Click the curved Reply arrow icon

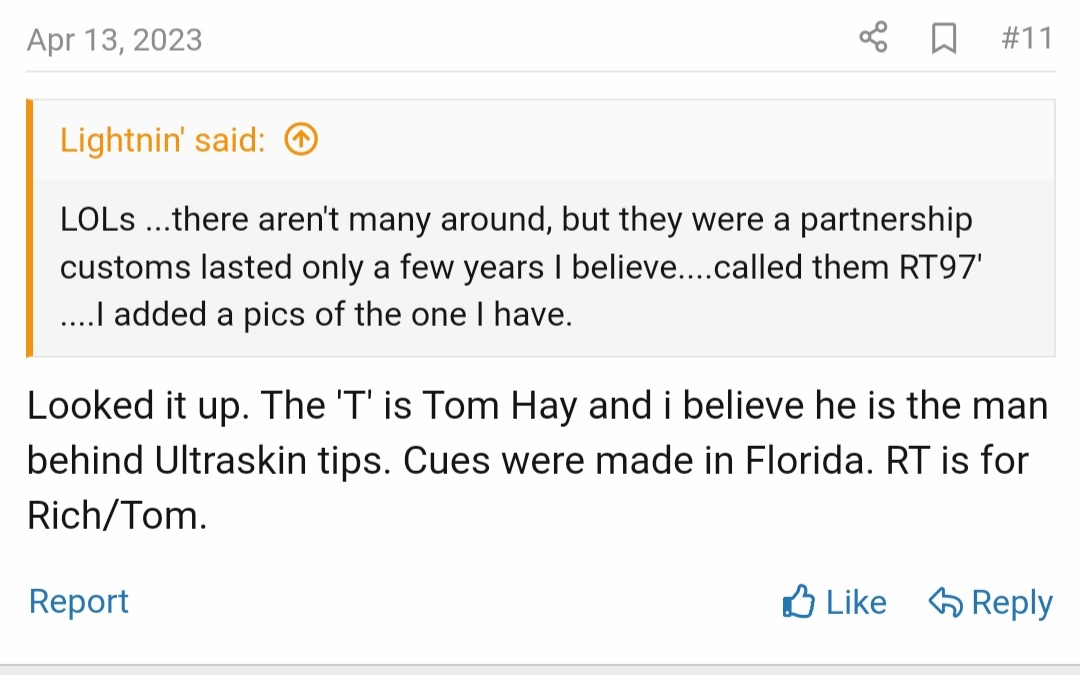(x=945, y=602)
